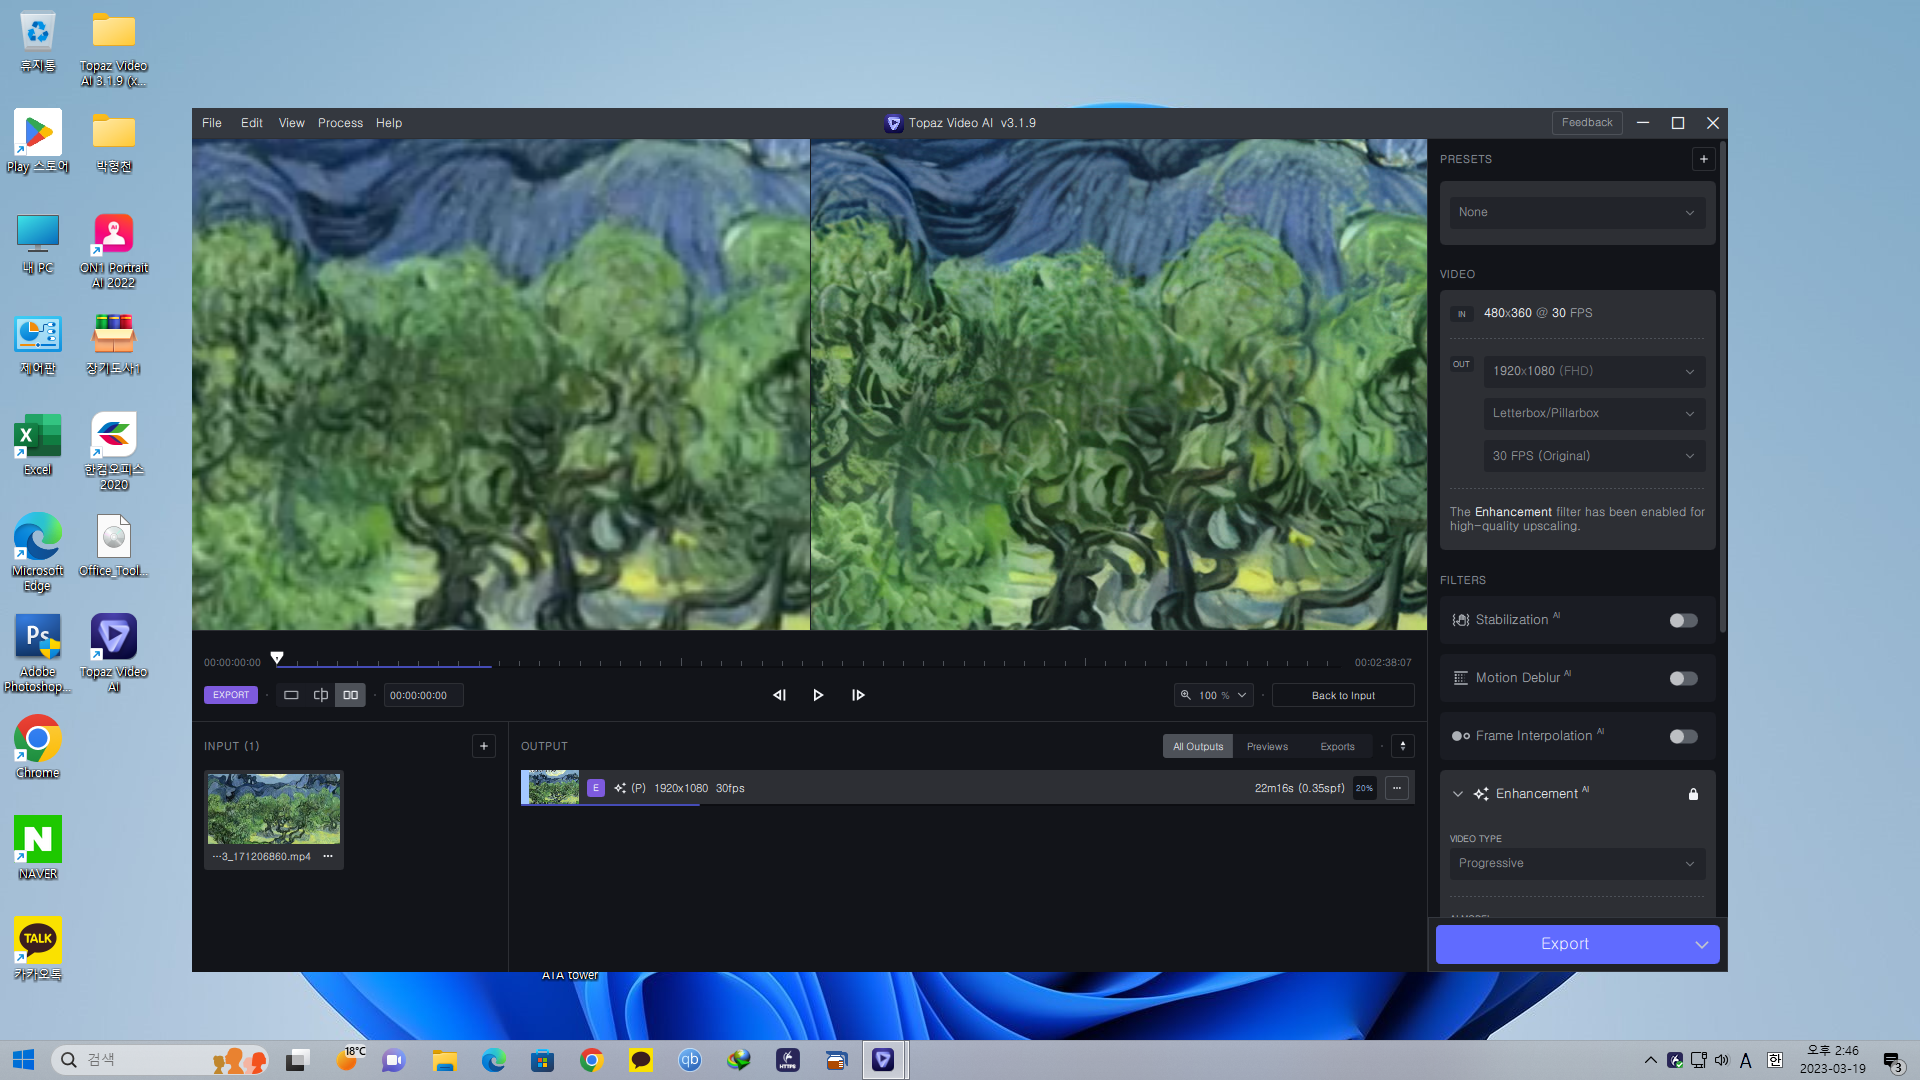Play the video preview
1920x1080 pixels.
click(818, 695)
